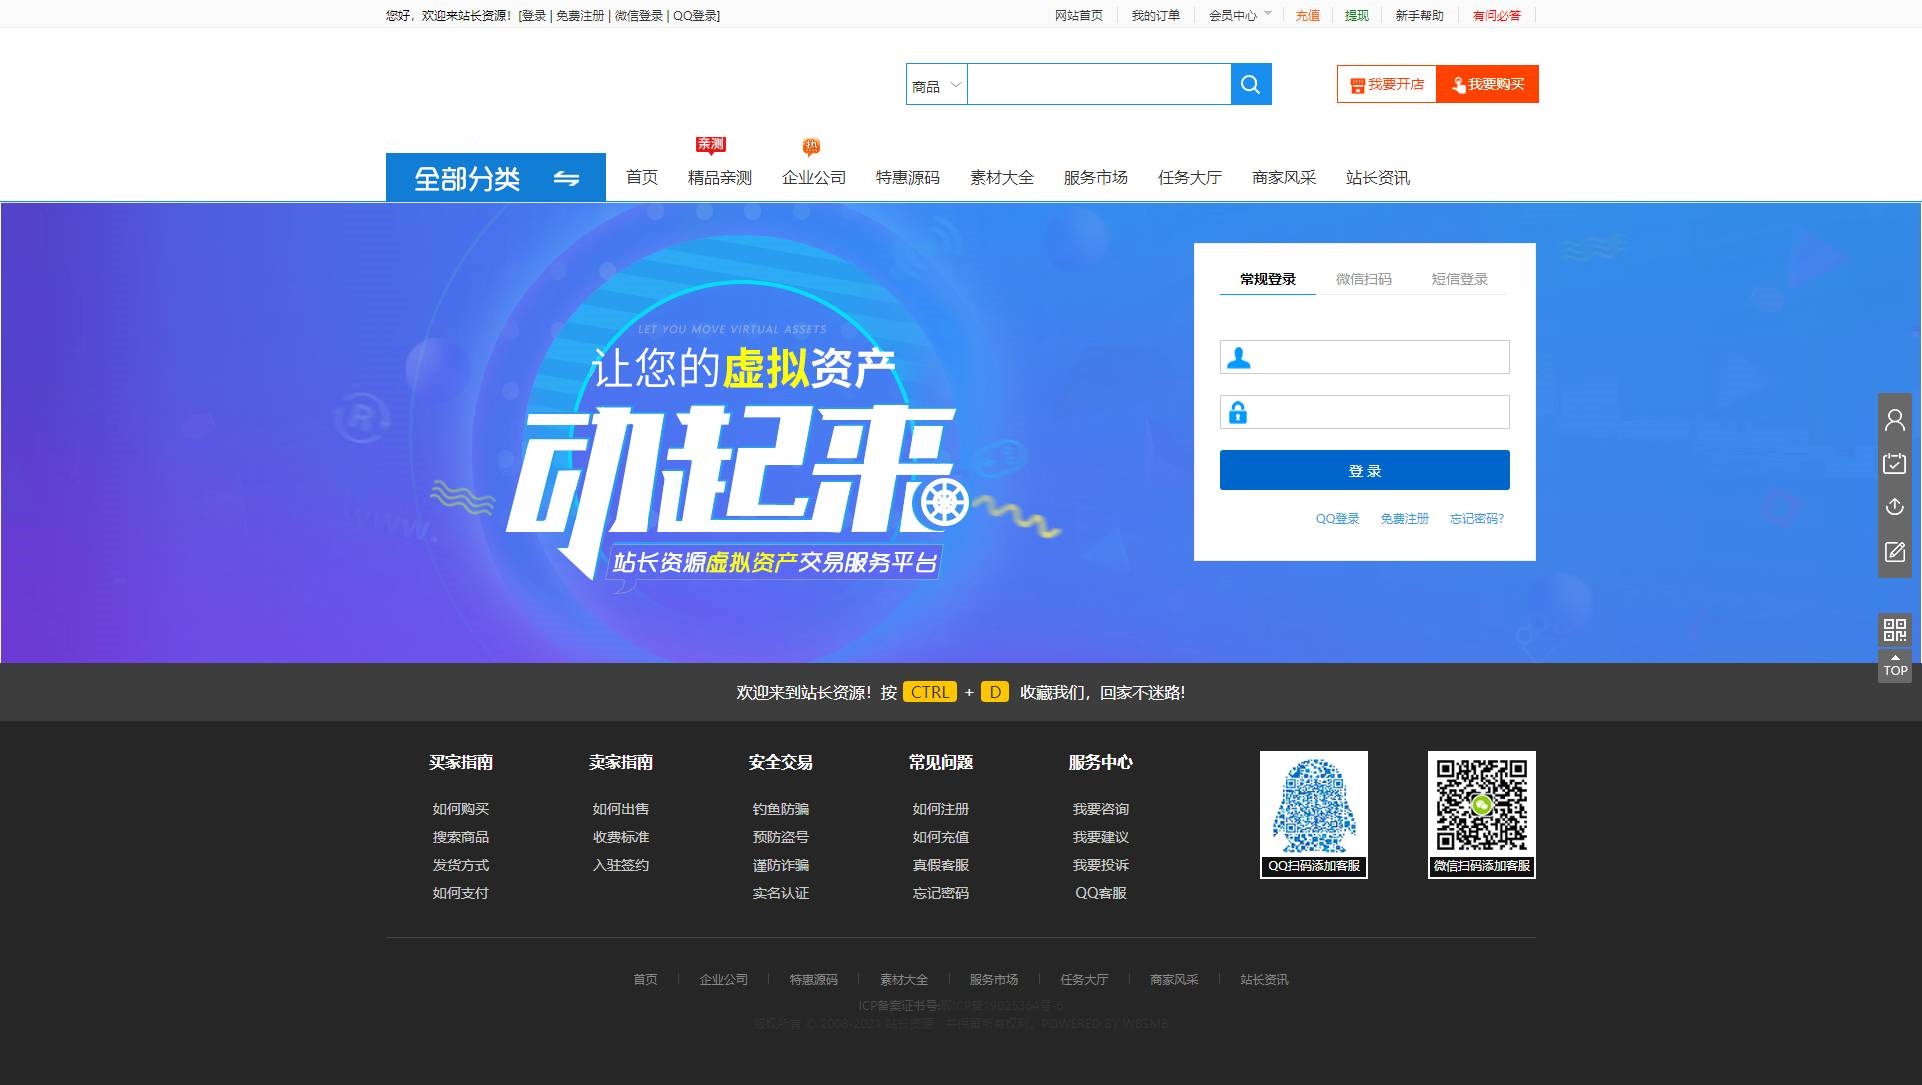Switch to the 短信登录 tab
The image size is (1922, 1085).
[1459, 279]
